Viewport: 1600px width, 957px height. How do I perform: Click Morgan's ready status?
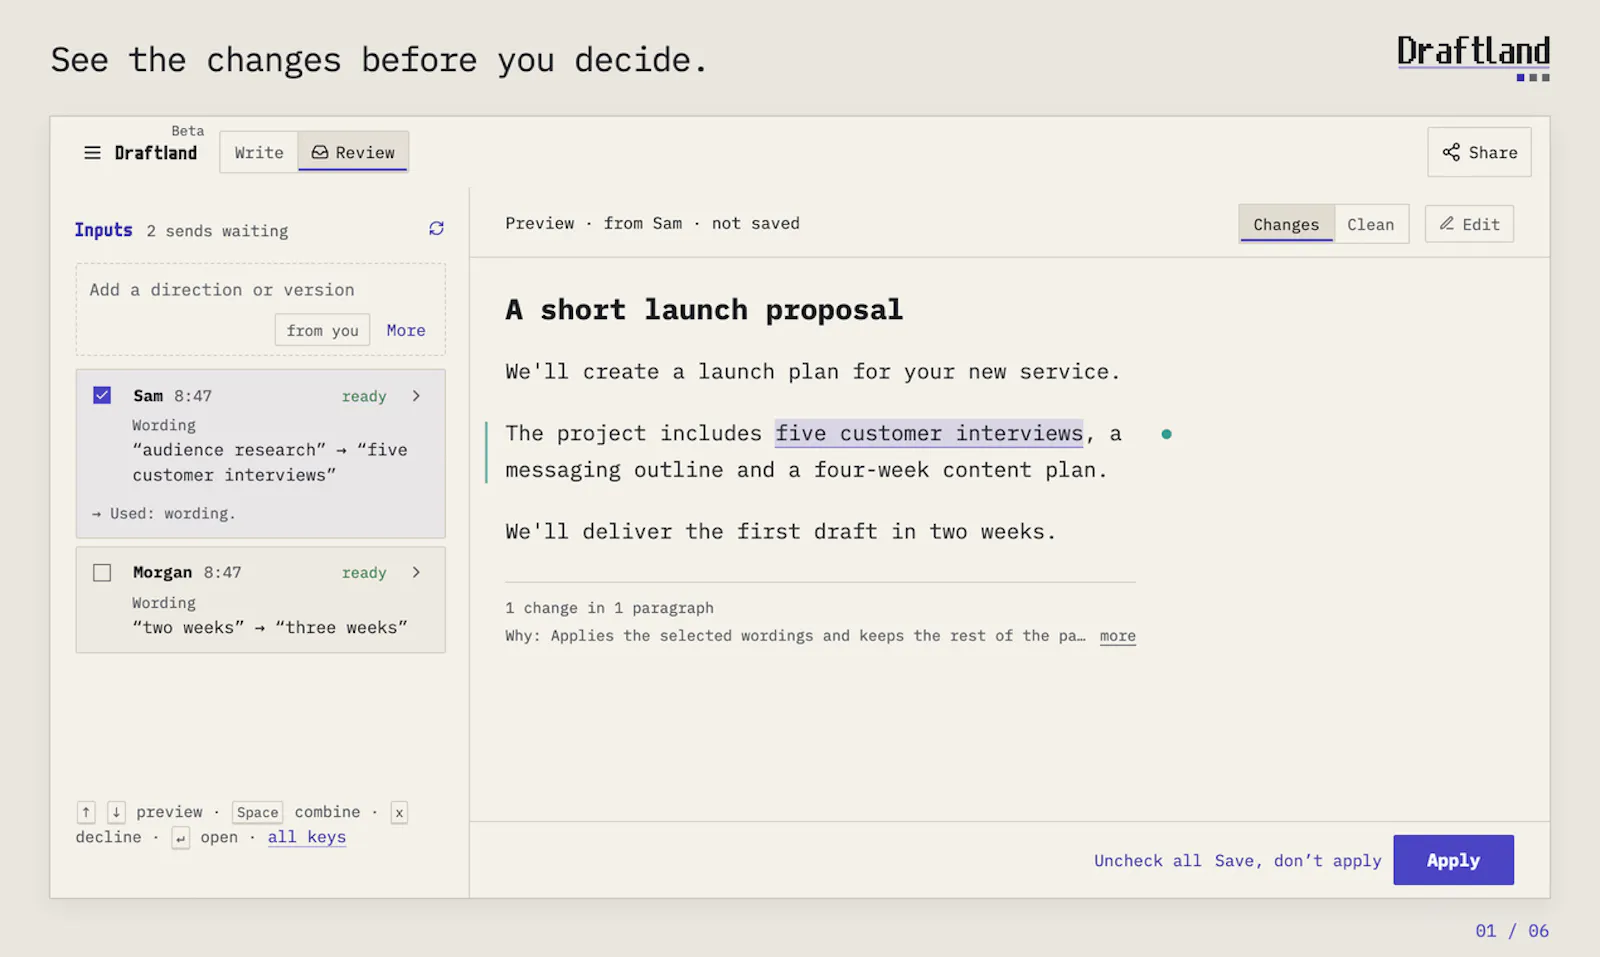click(x=364, y=573)
